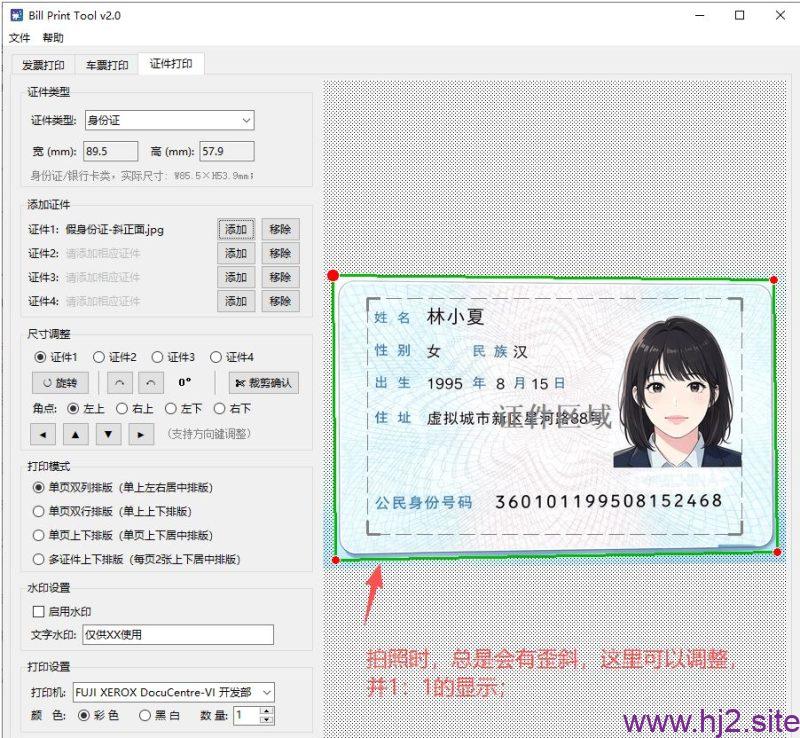Click the 裁剪确认 scissors button
This screenshot has width=800, height=738.
click(x=264, y=383)
